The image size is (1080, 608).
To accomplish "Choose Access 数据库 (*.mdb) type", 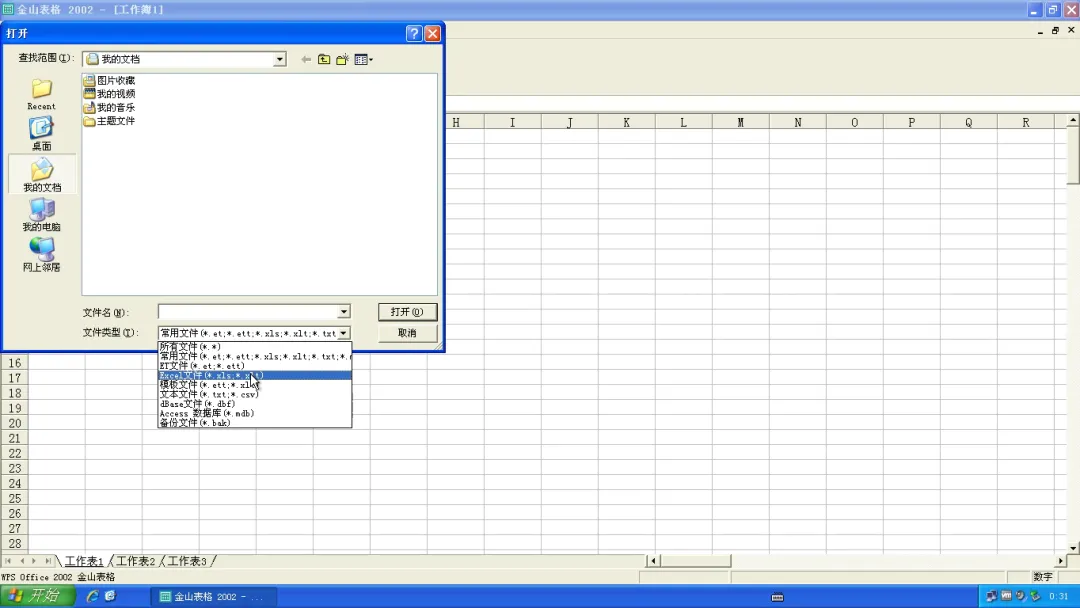I will (x=255, y=413).
